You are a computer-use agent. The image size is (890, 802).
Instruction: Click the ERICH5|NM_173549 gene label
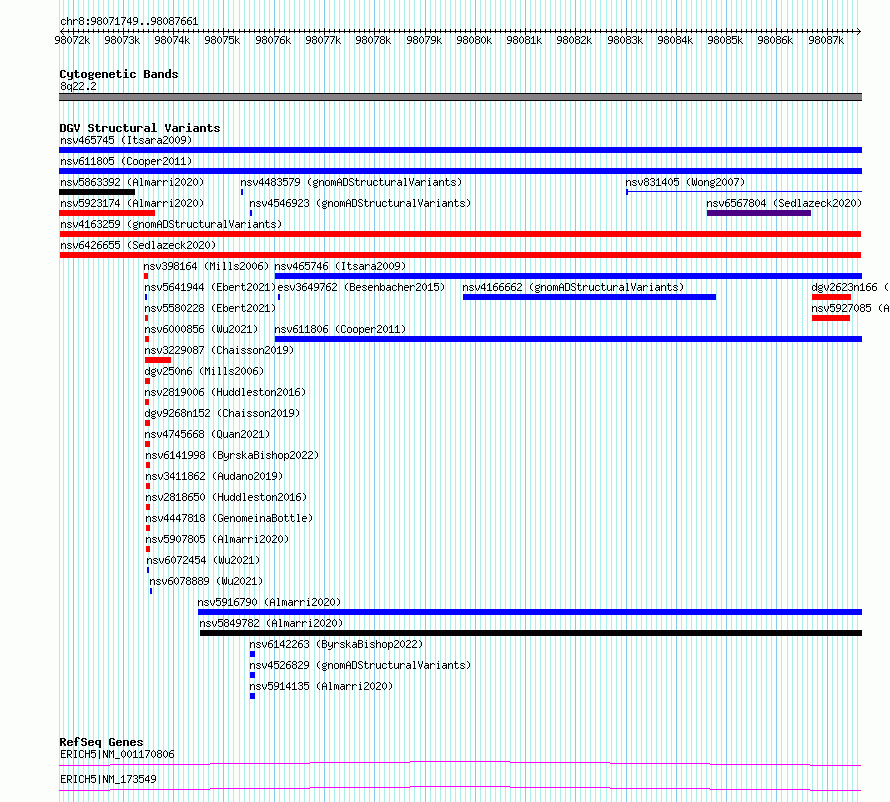coord(108,779)
